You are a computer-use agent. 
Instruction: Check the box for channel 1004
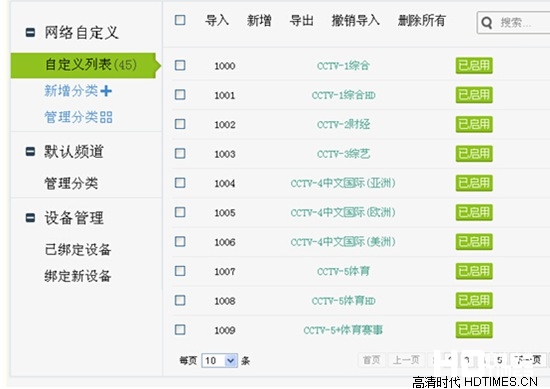(180, 183)
